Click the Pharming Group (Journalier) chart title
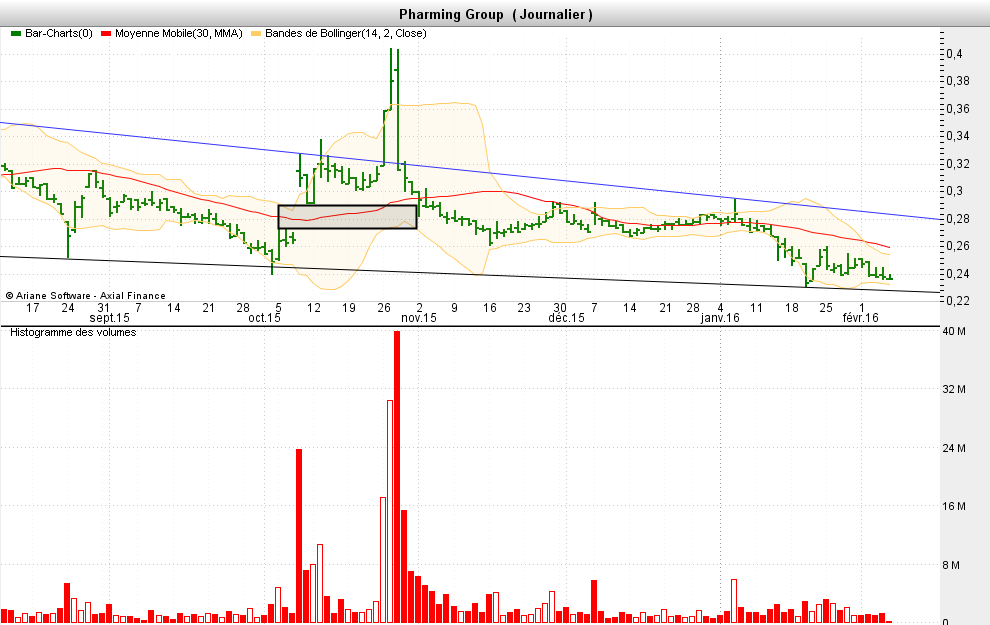Viewport: 990px width, 625px height. coord(496,15)
